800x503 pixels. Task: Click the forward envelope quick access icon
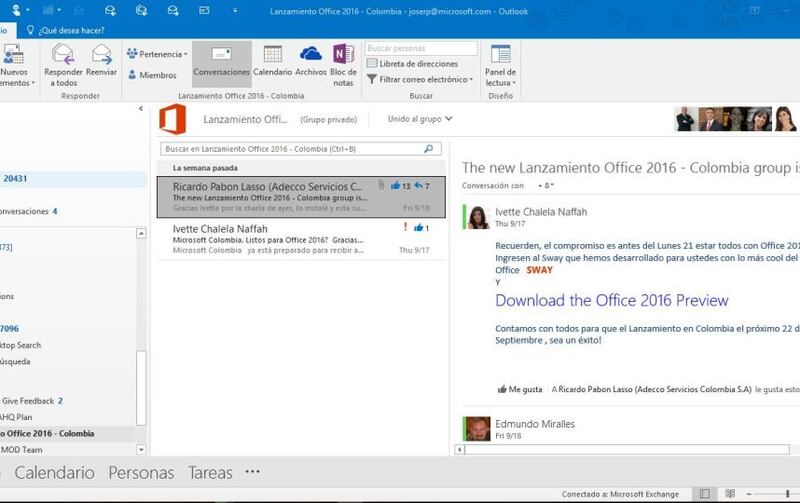[173, 11]
